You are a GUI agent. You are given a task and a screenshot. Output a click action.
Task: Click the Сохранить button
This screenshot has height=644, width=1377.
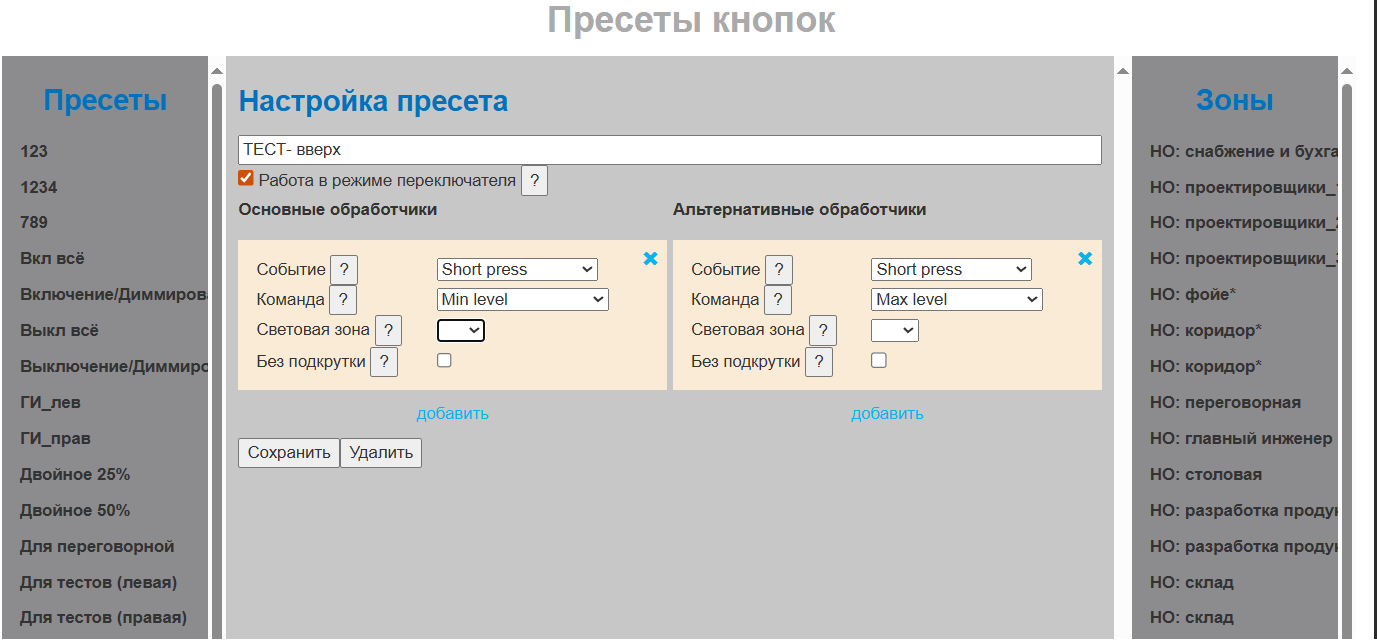(x=289, y=453)
